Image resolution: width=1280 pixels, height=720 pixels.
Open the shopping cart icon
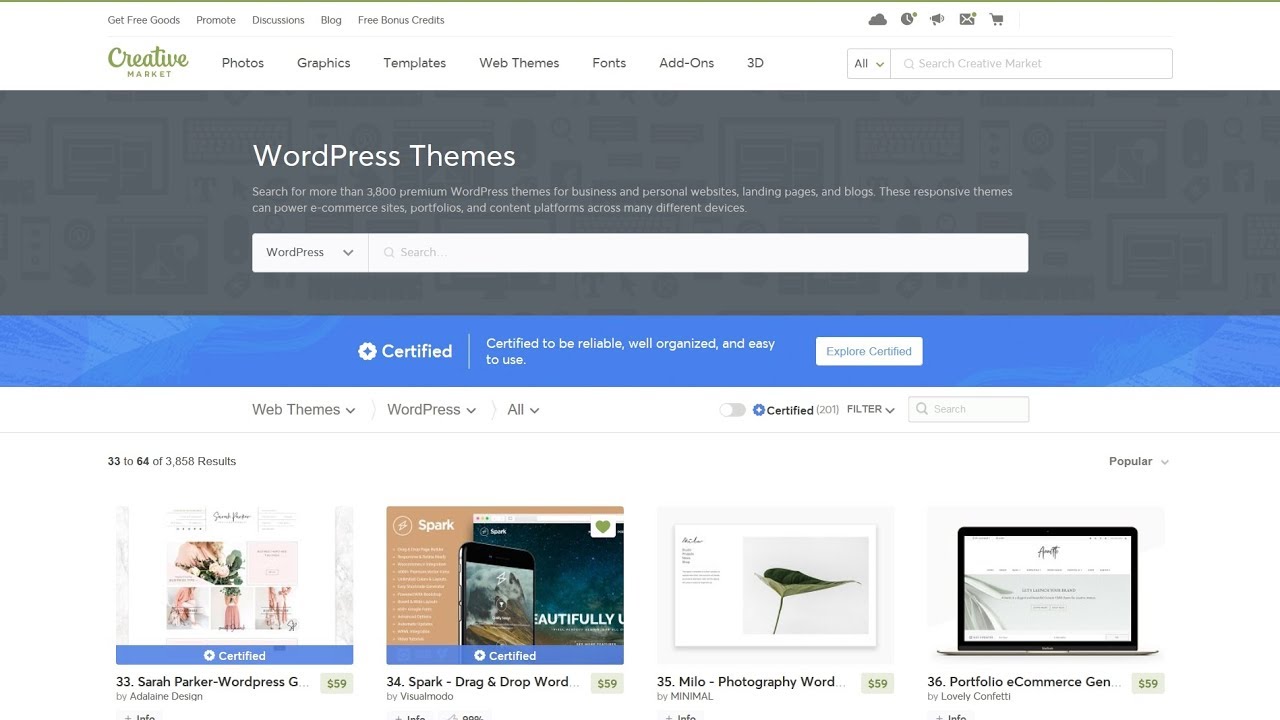coord(996,19)
